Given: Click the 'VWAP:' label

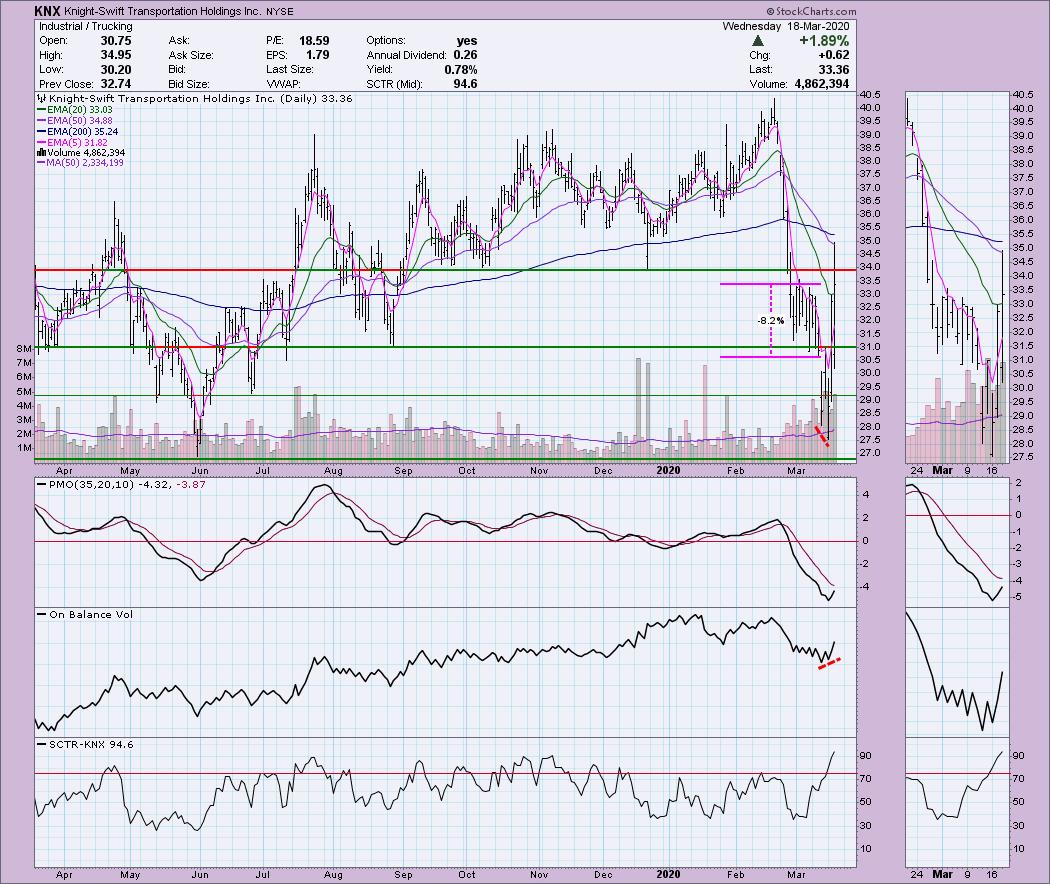Looking at the screenshot, I should coord(283,84).
